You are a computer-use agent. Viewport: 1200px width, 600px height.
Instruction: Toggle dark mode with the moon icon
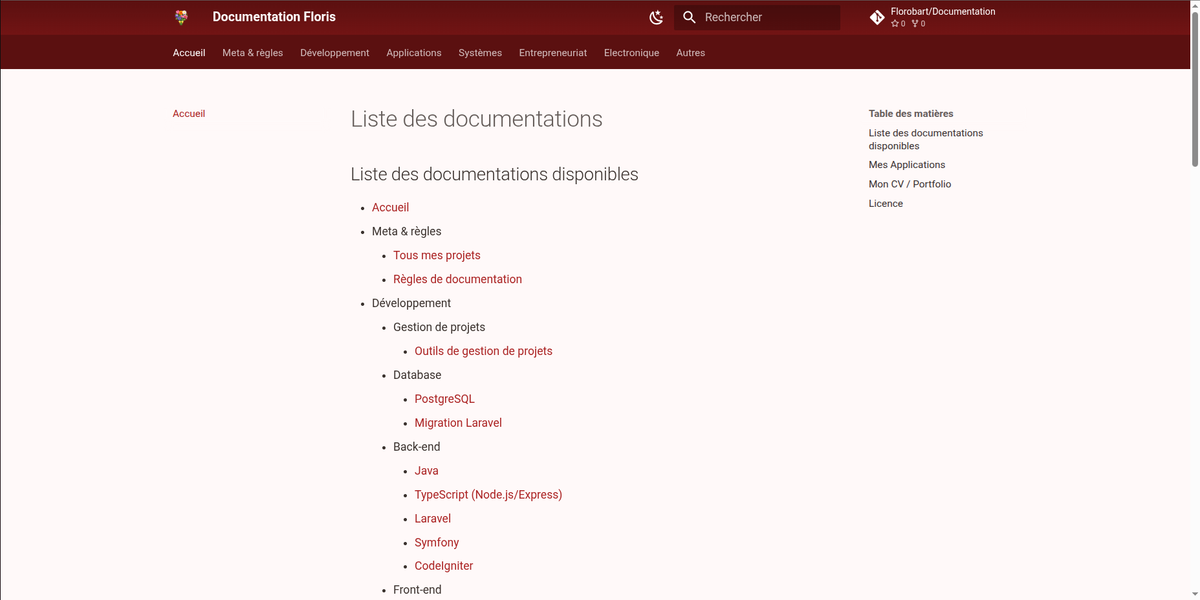click(x=655, y=17)
